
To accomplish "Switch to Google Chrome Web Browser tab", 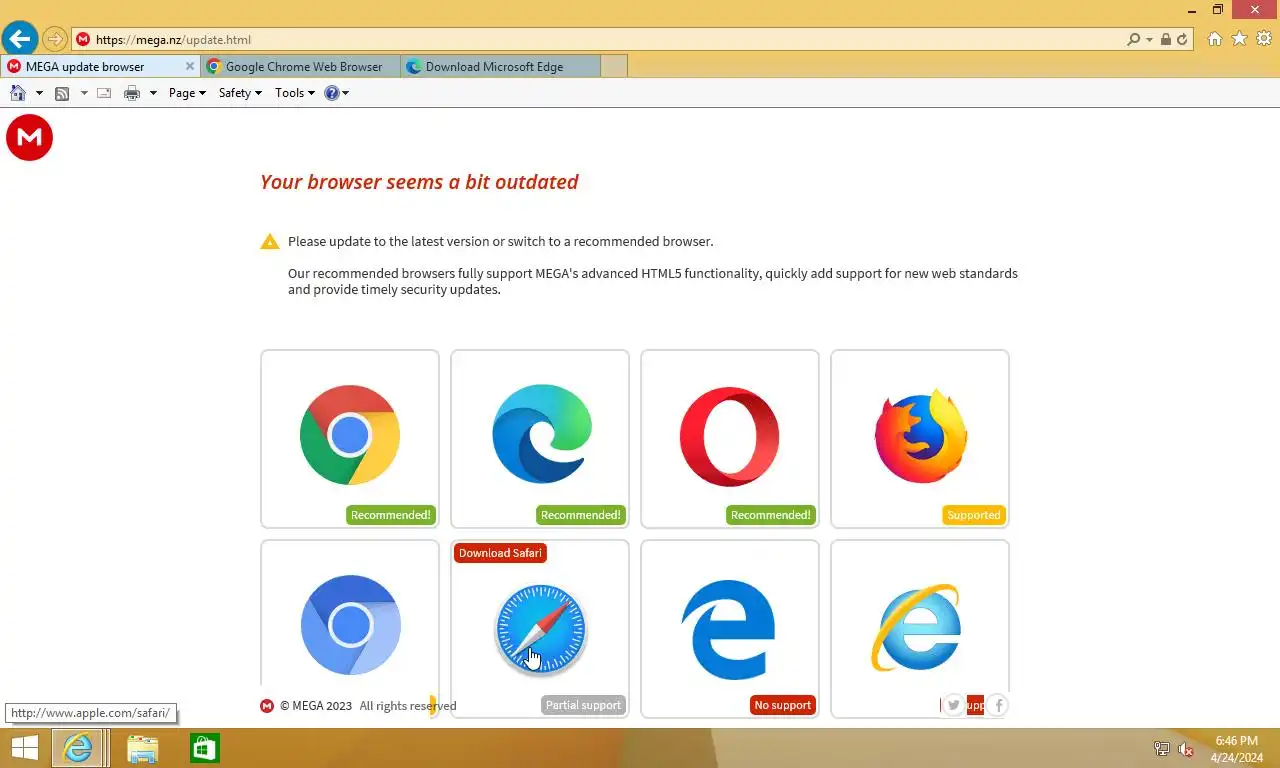I will tap(300, 67).
